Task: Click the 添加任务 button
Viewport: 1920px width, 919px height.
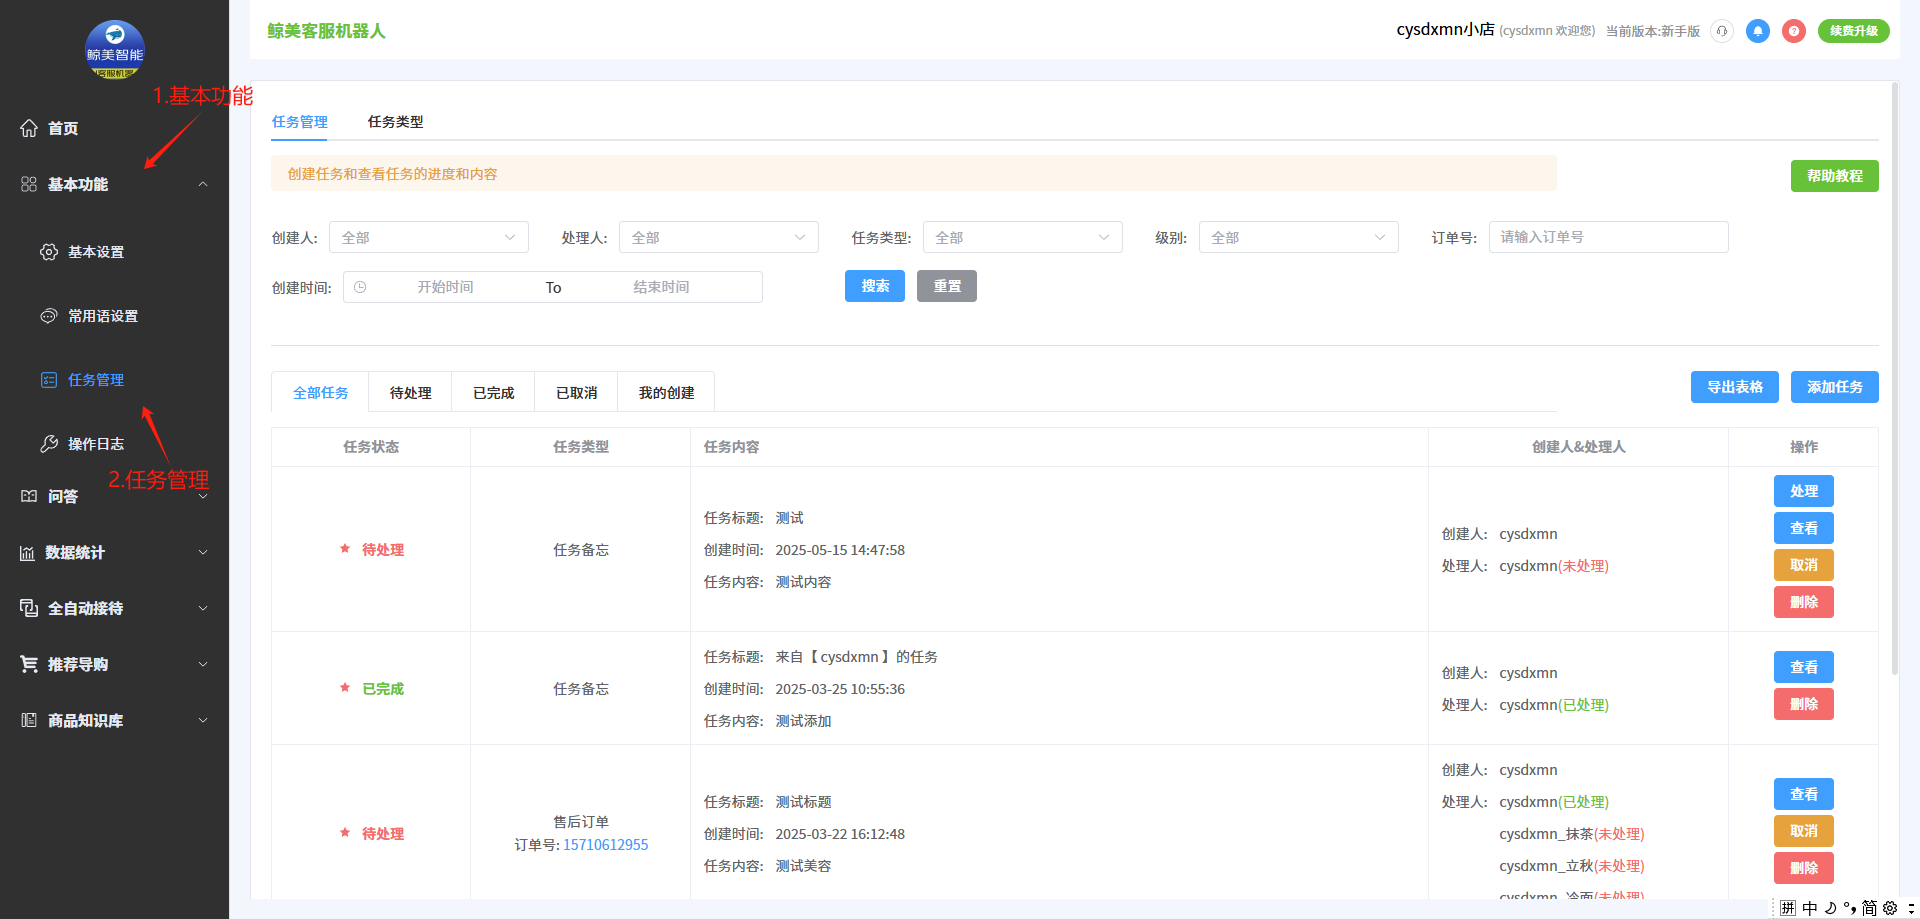Action: 1834,387
